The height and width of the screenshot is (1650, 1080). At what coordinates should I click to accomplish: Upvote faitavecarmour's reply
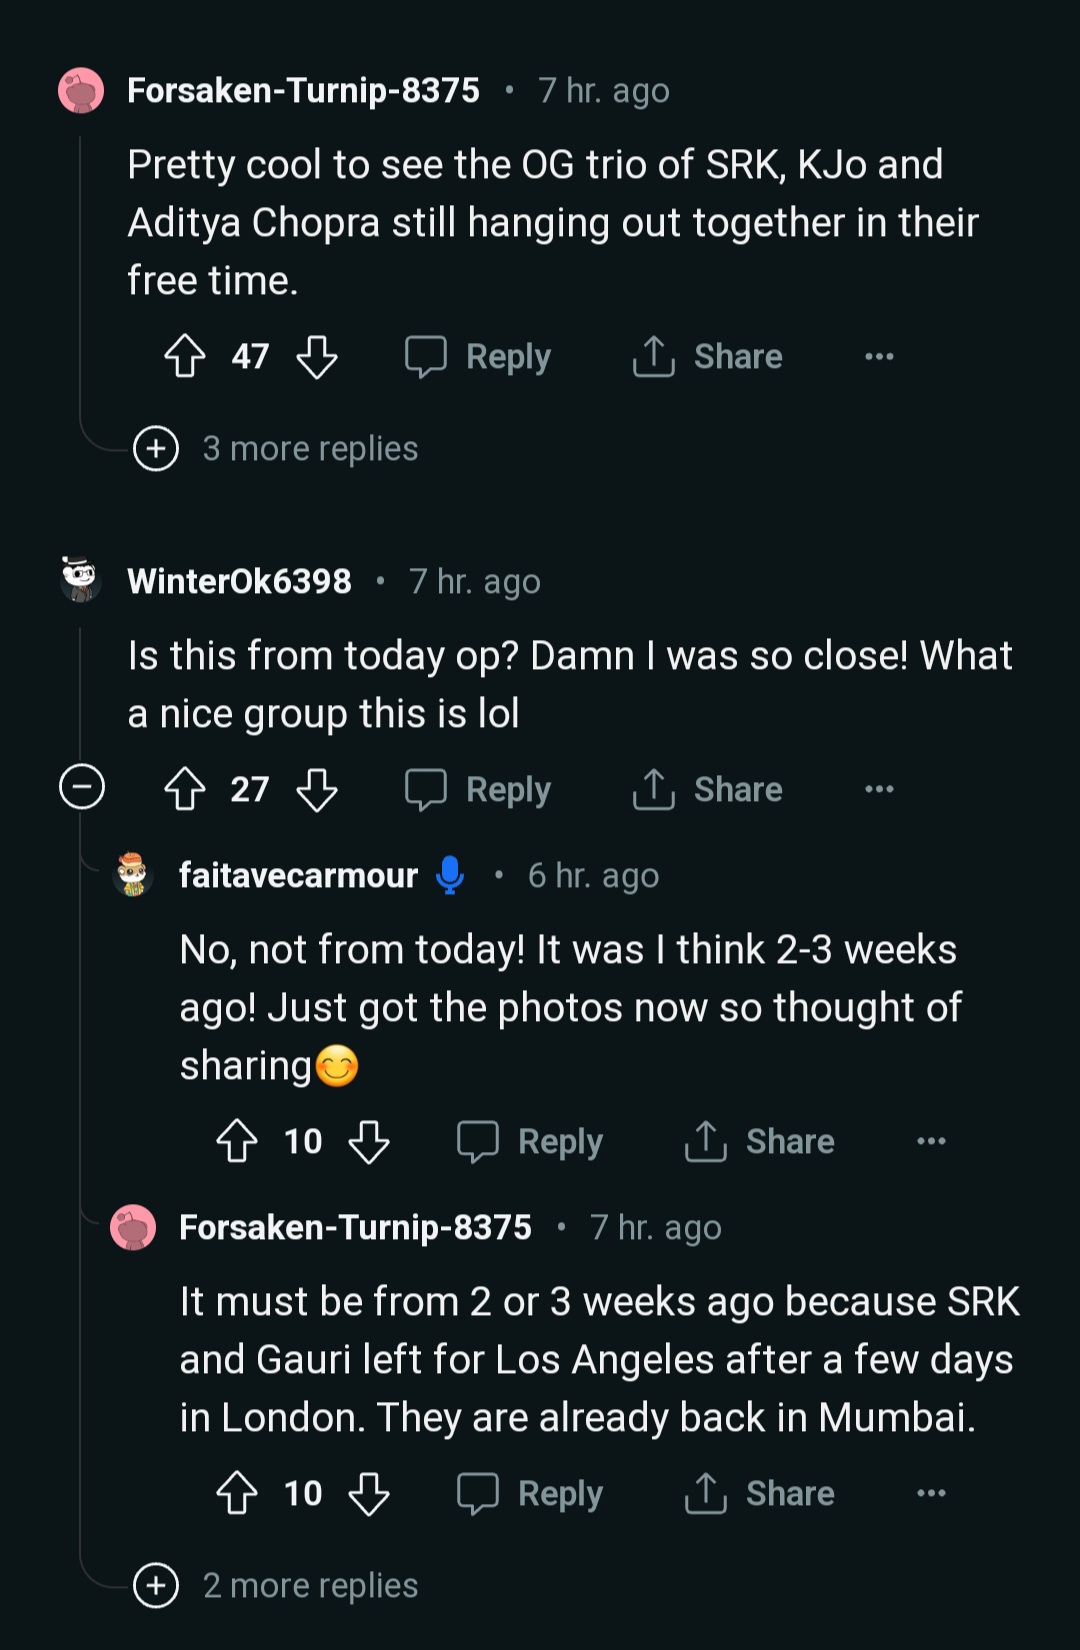pos(237,1142)
